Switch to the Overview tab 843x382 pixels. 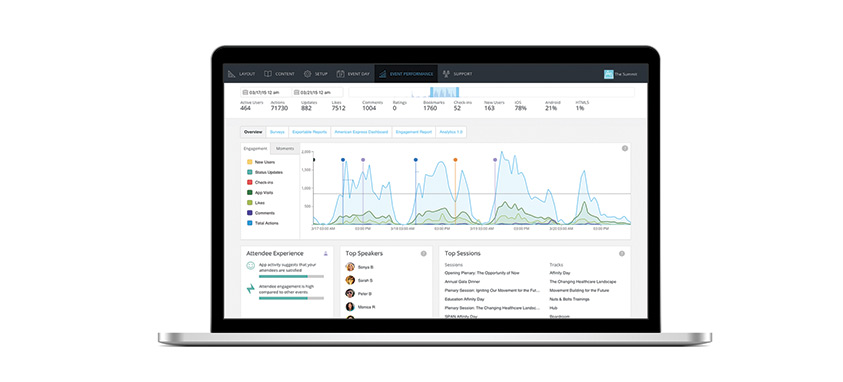coord(253,132)
